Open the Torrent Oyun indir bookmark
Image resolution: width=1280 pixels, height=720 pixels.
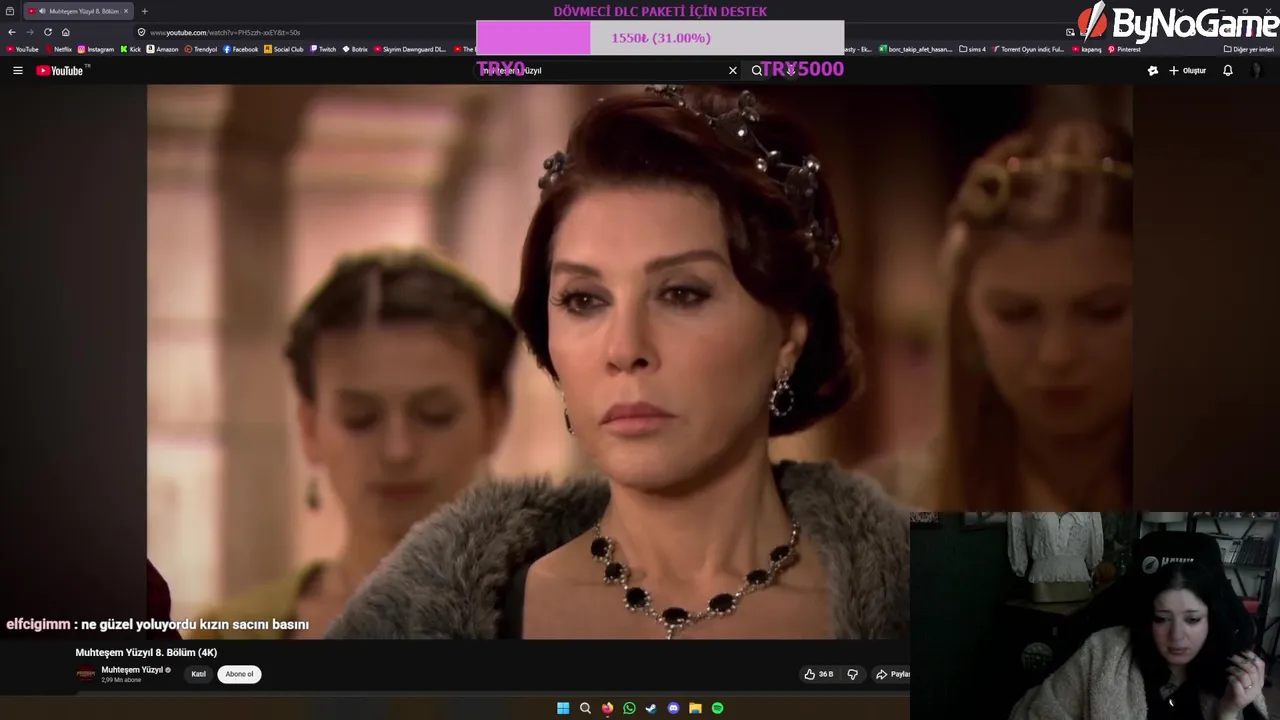point(1028,49)
